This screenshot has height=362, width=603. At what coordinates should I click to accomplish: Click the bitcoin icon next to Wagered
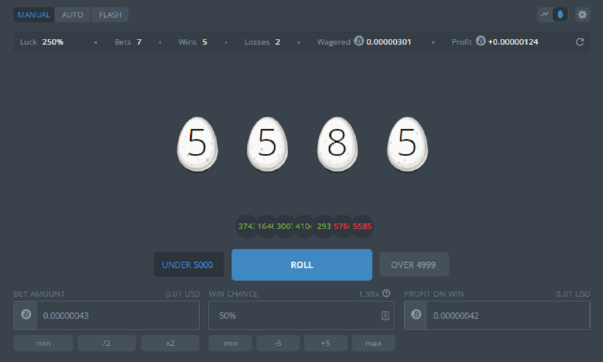click(x=359, y=41)
